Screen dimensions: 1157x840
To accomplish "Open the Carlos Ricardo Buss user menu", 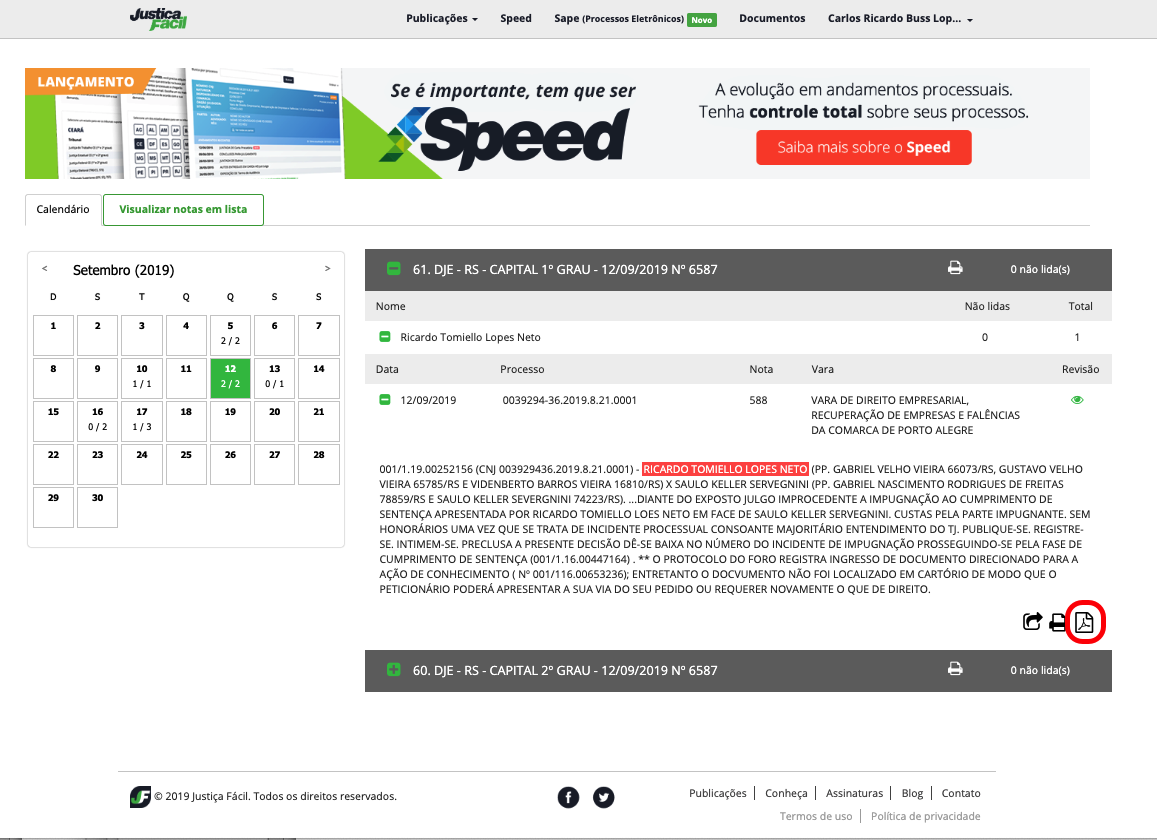I will click(x=900, y=18).
